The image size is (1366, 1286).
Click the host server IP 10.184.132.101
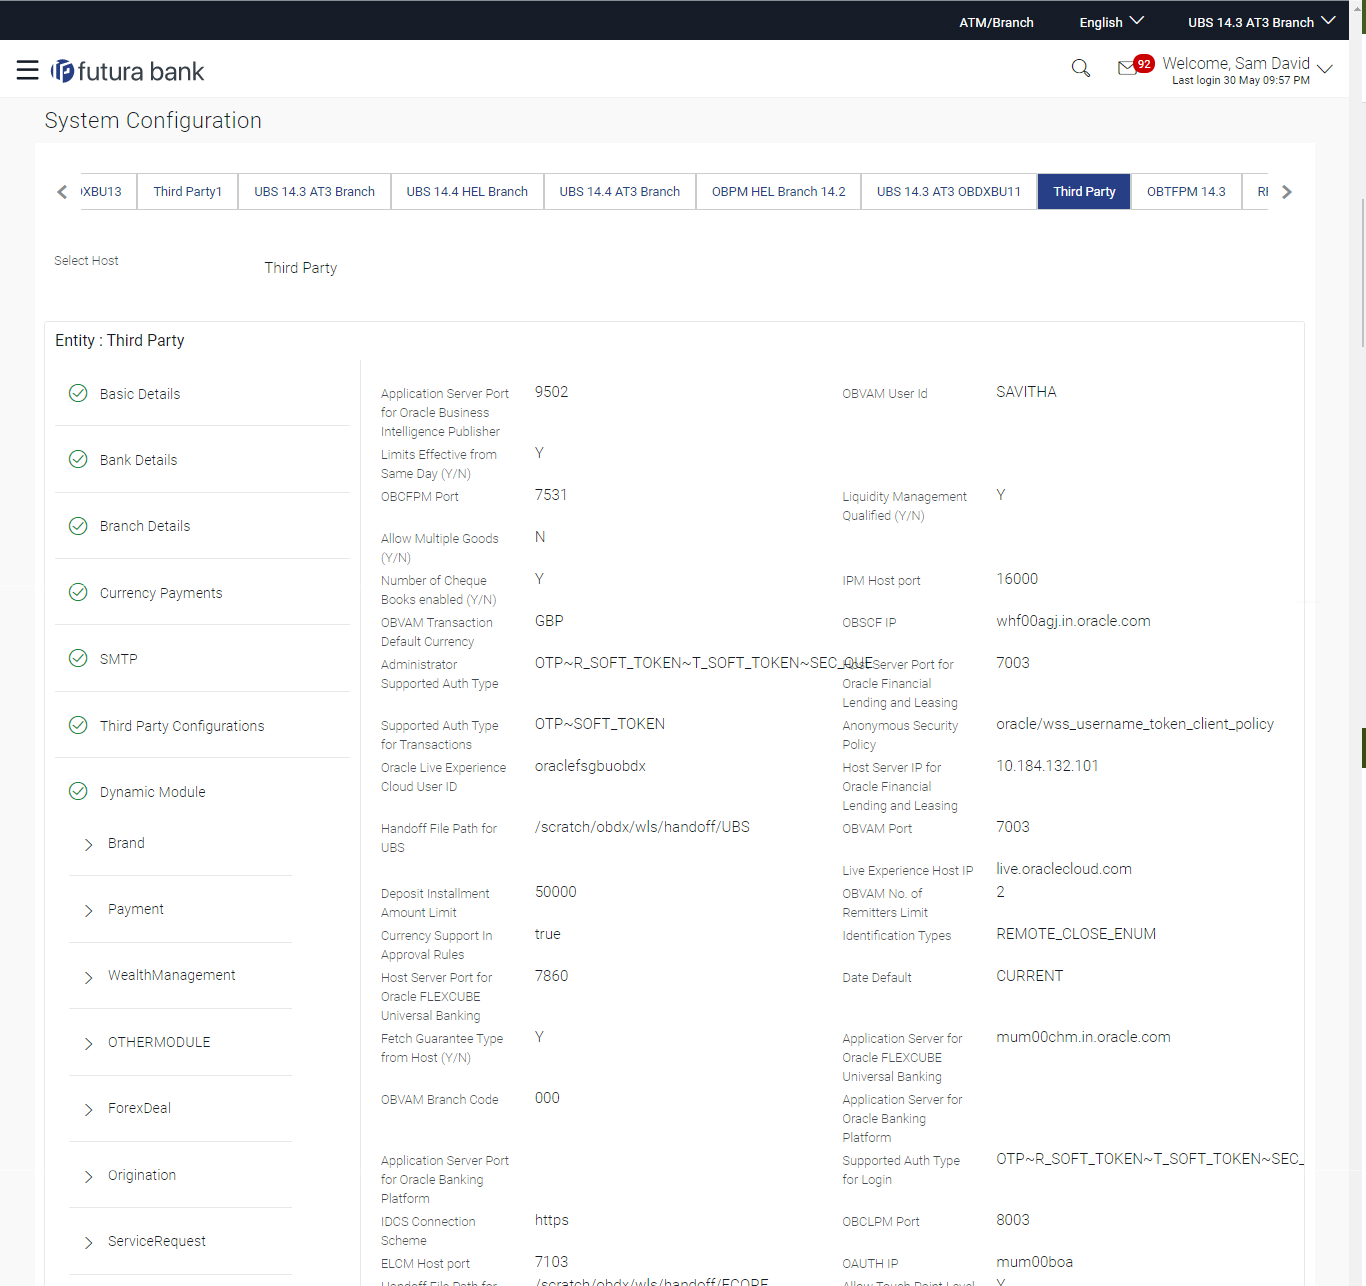1047,766
